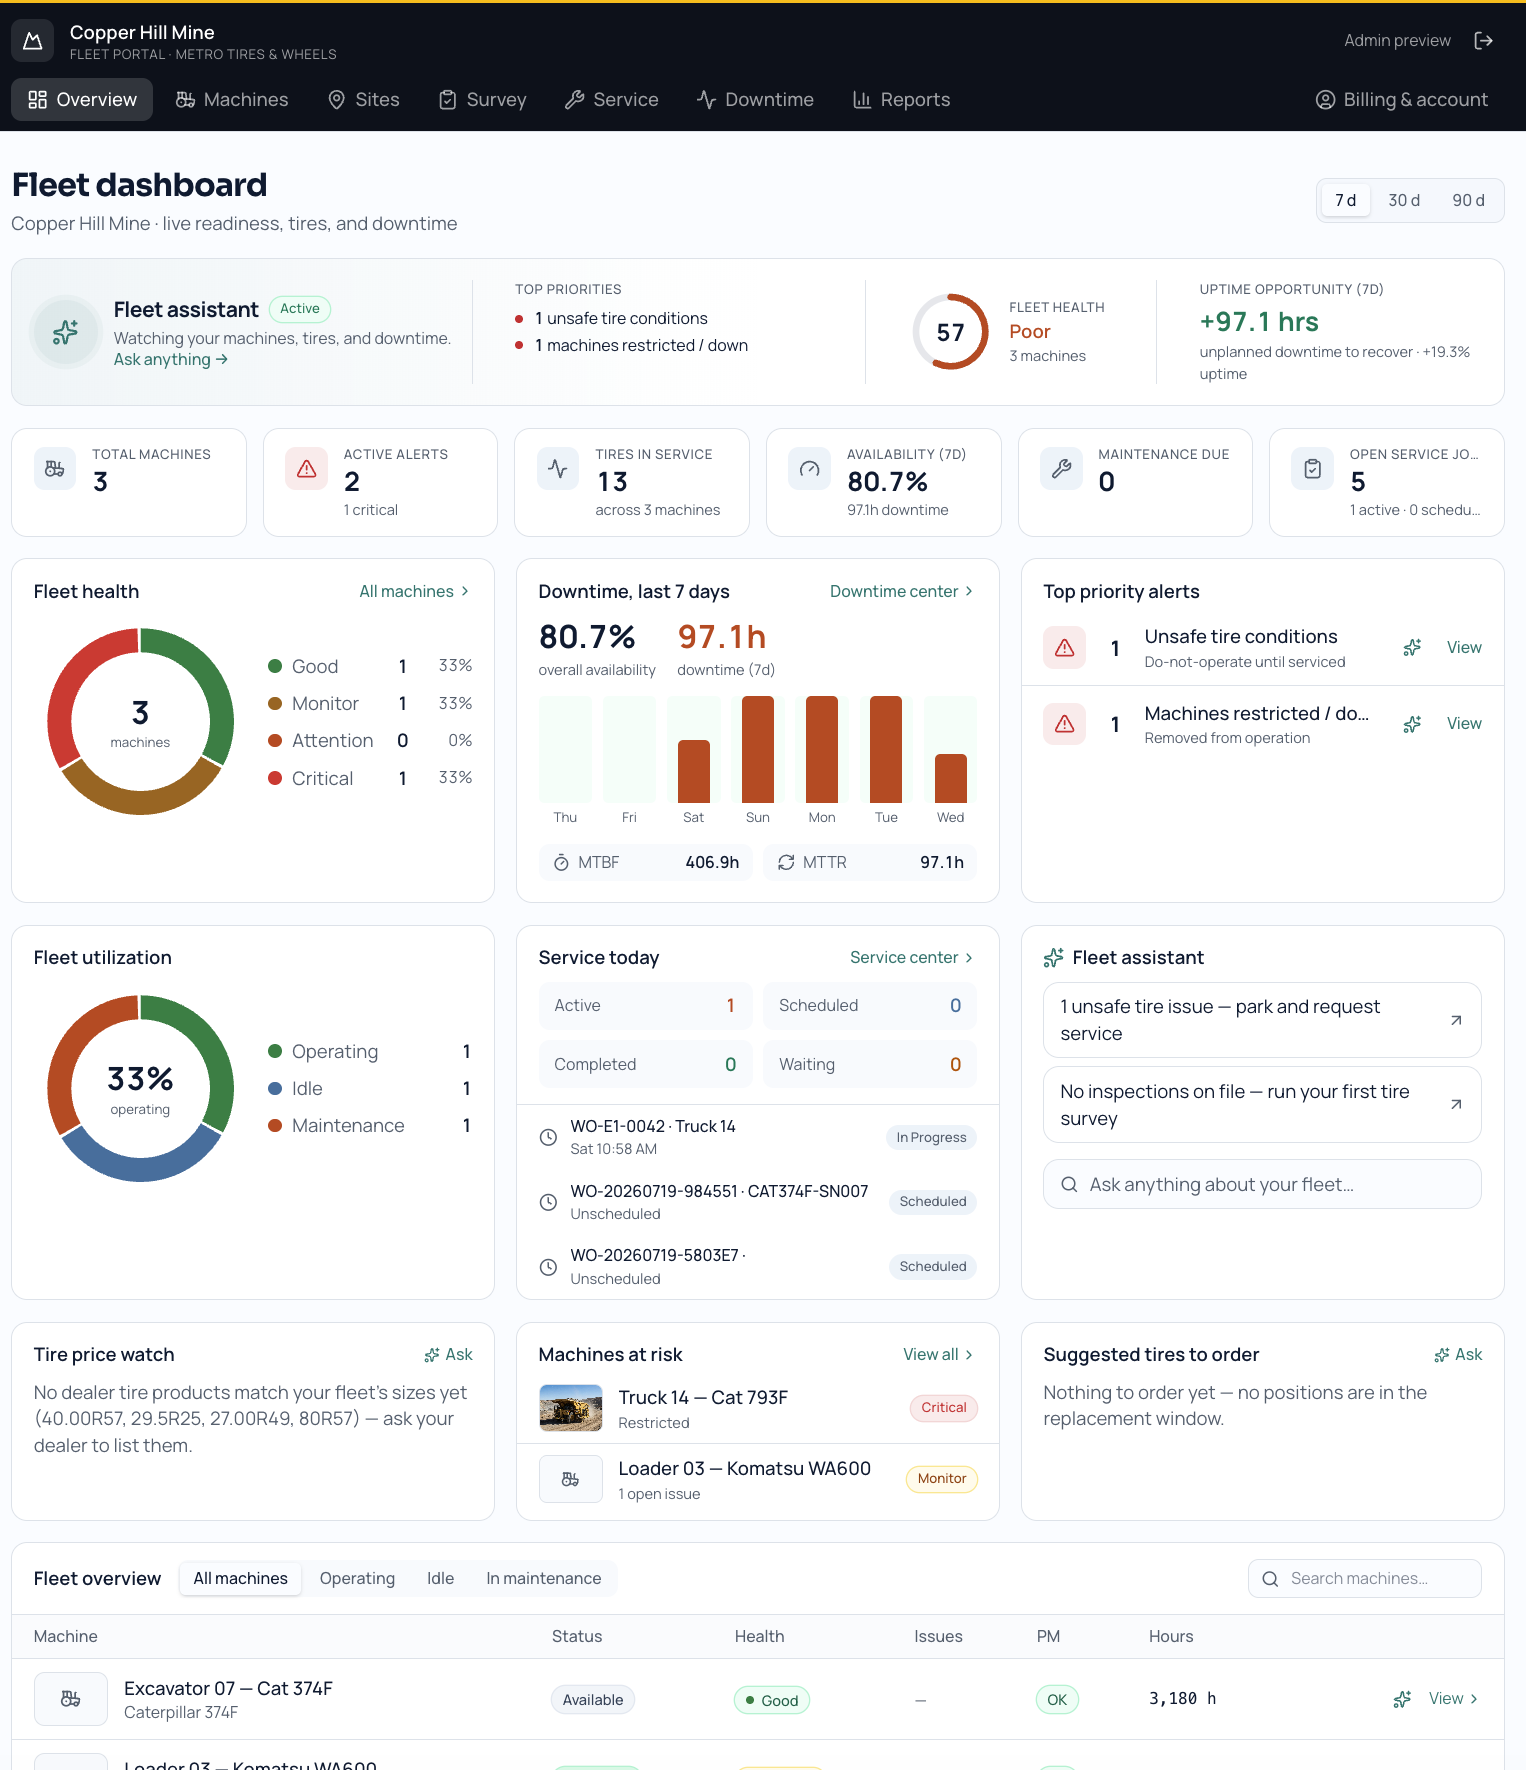1526x1770 pixels.
Task: Open the Truck 14 Cat 793F photo thumbnail
Action: tap(571, 1408)
